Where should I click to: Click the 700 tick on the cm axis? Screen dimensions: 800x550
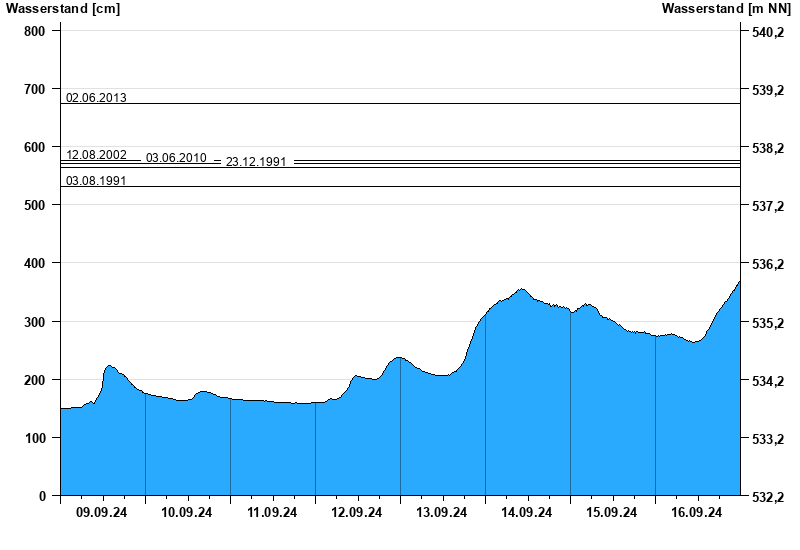[x=34, y=89]
